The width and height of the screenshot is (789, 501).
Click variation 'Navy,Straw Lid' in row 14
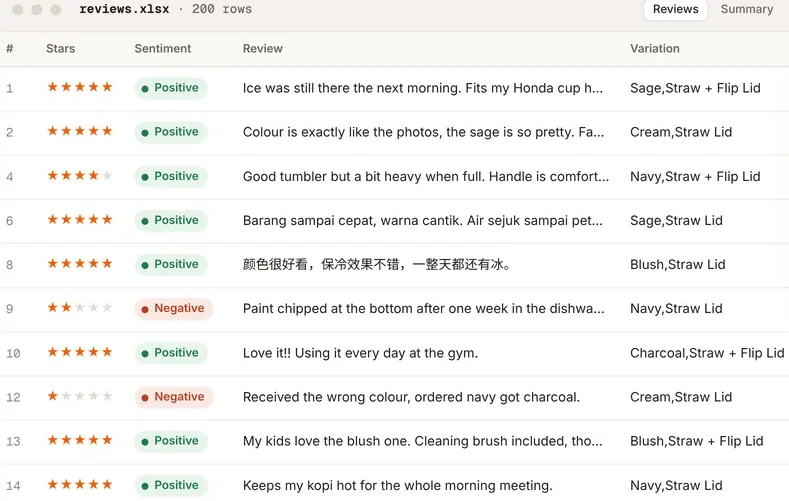click(676, 485)
